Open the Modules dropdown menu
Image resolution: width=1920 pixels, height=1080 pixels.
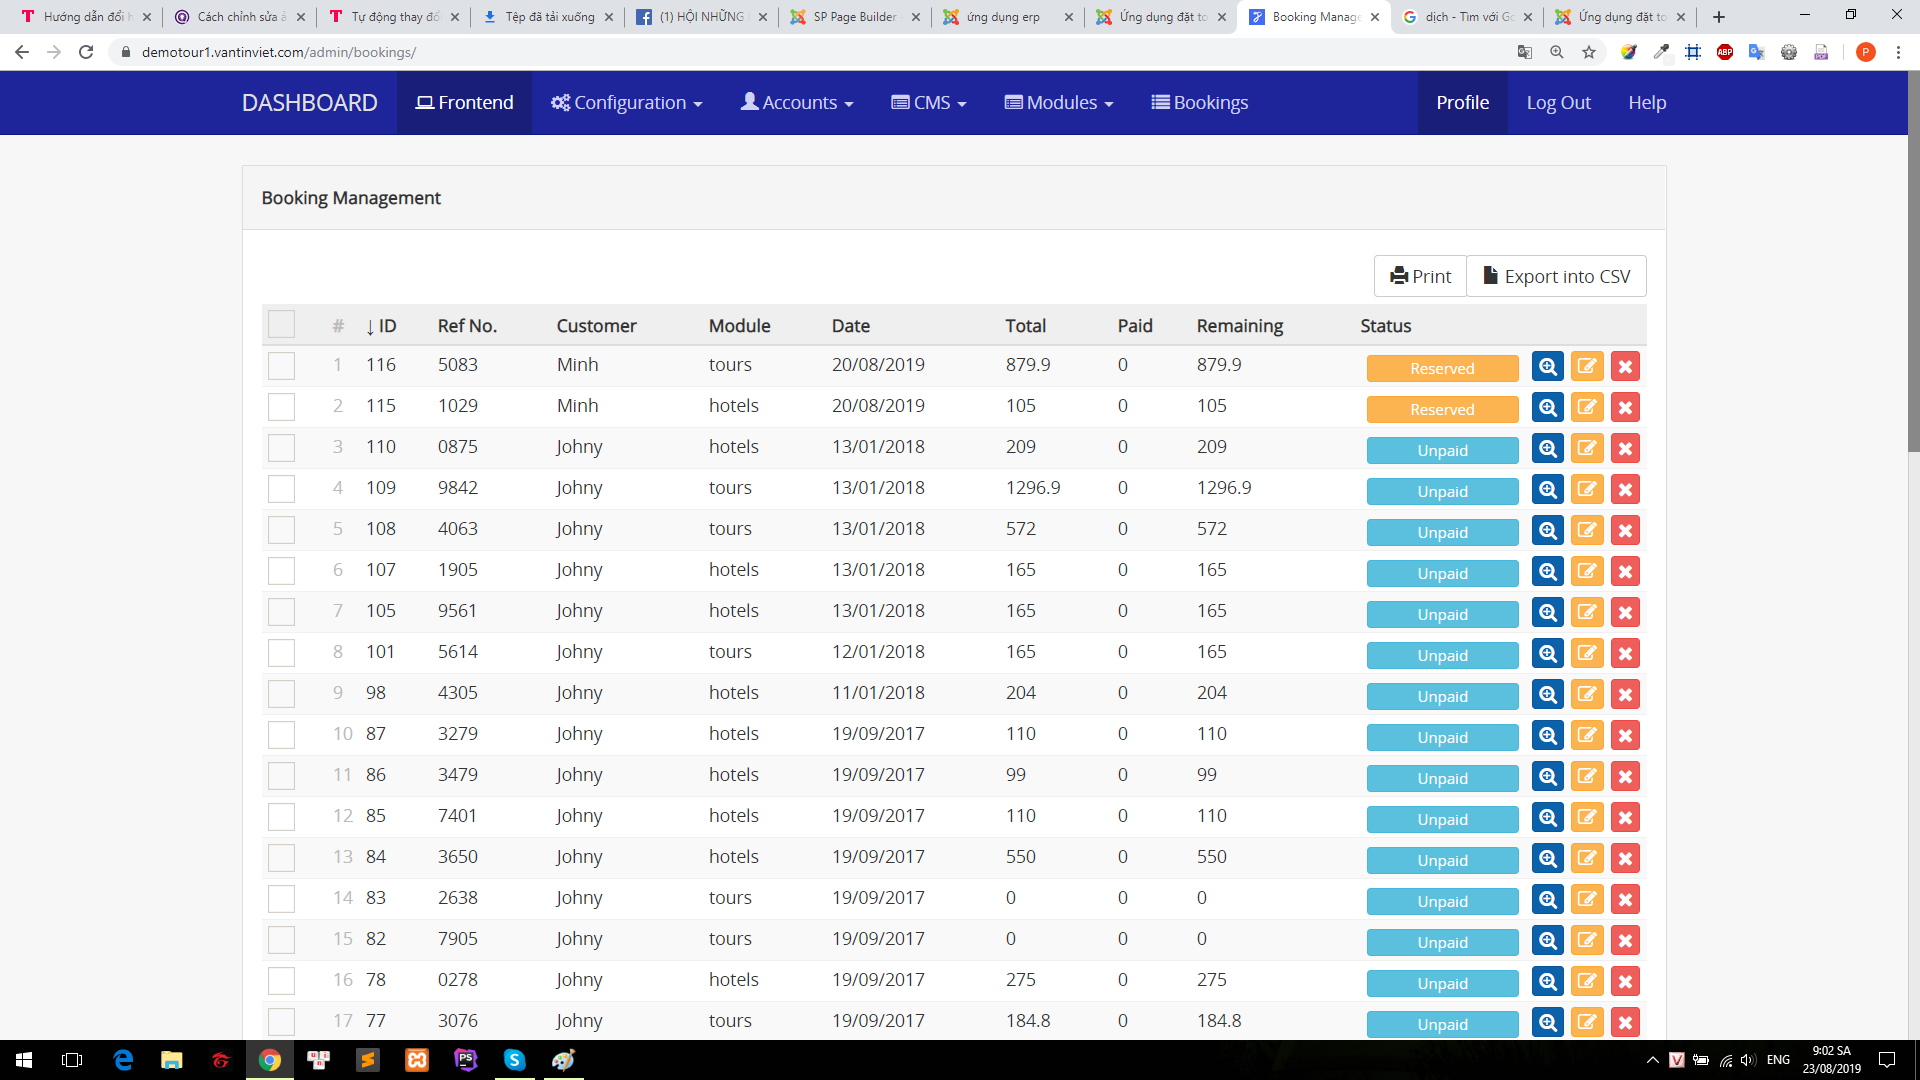coord(1058,103)
